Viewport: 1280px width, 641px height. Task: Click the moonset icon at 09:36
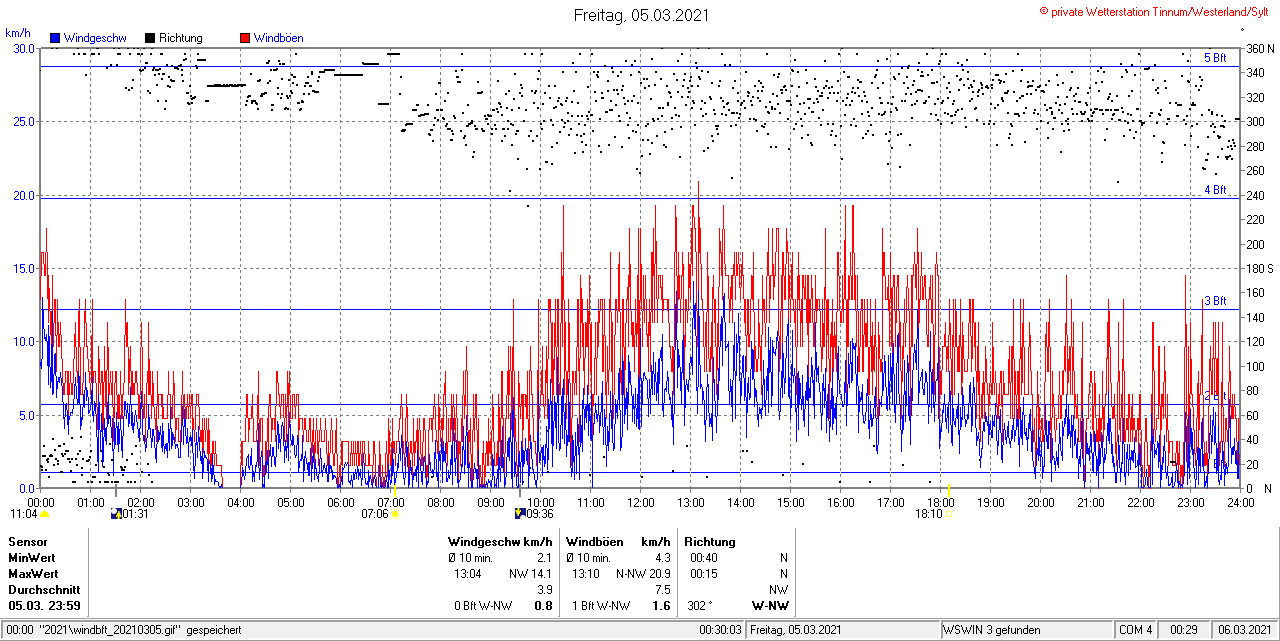coord(519,514)
